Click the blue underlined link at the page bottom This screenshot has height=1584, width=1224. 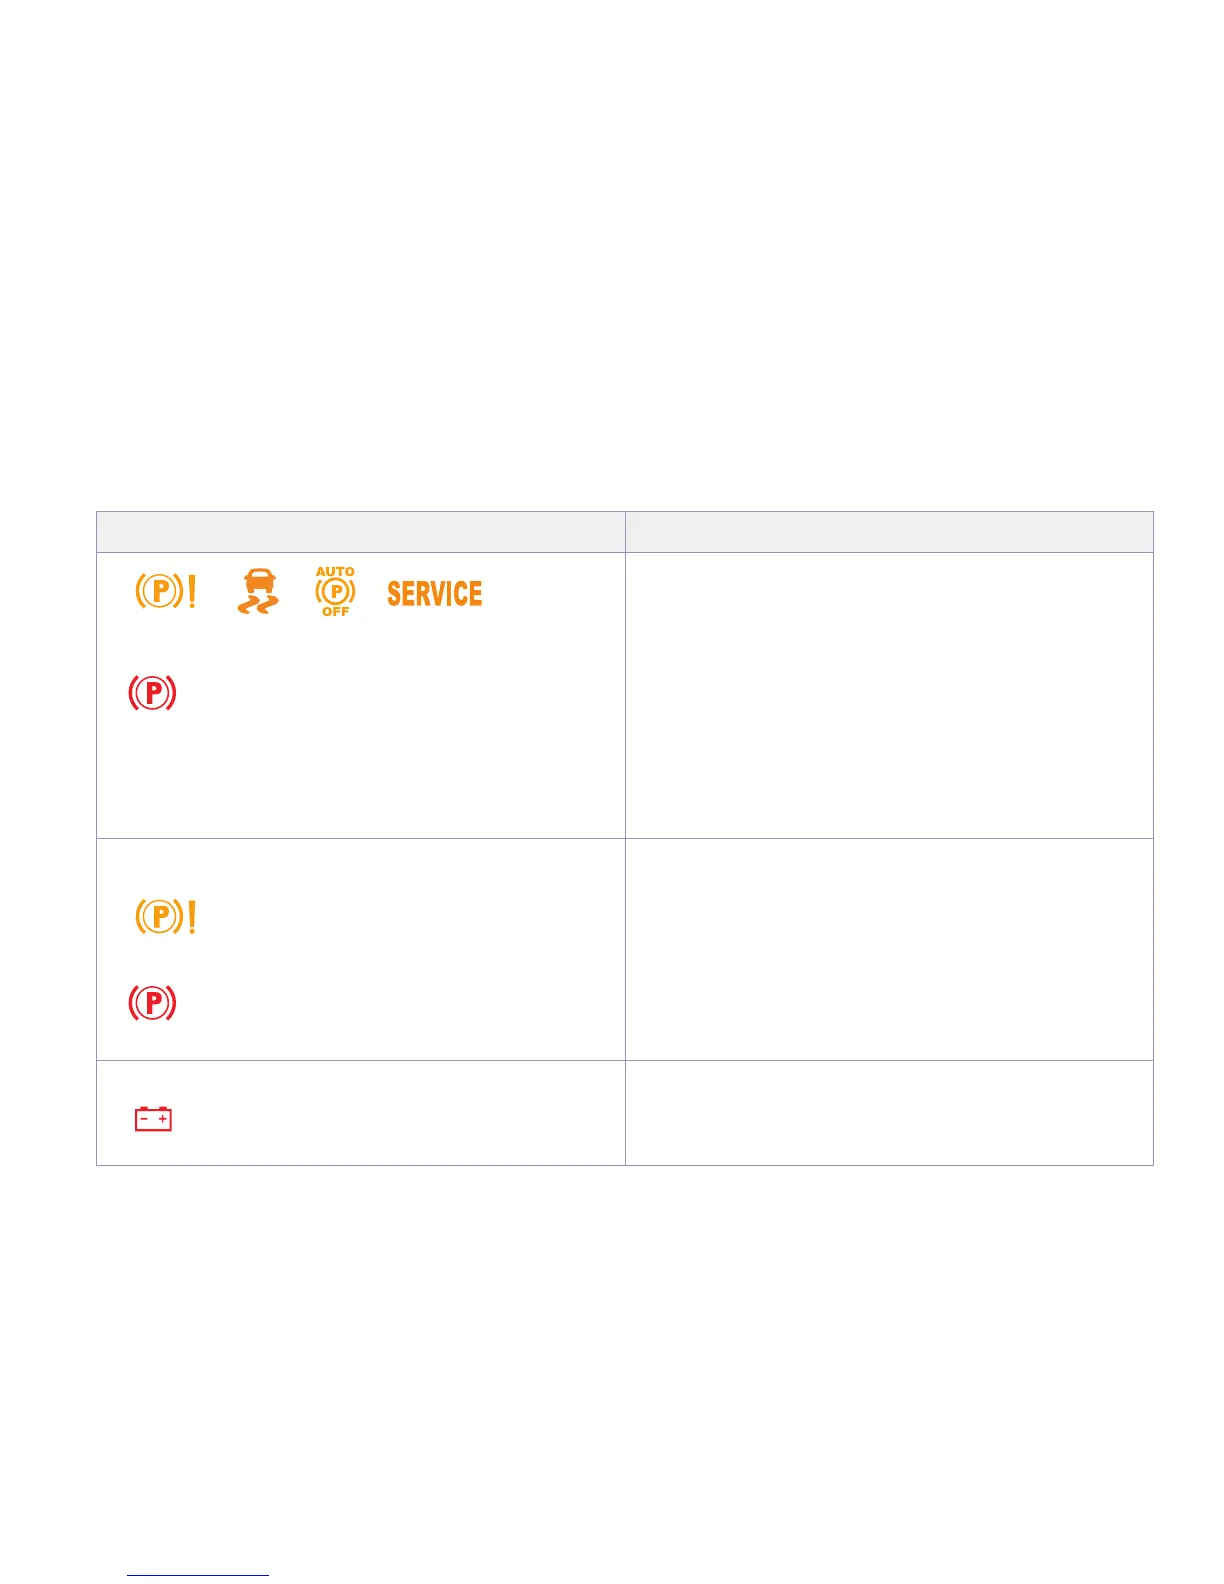pyautogui.click(x=198, y=1575)
